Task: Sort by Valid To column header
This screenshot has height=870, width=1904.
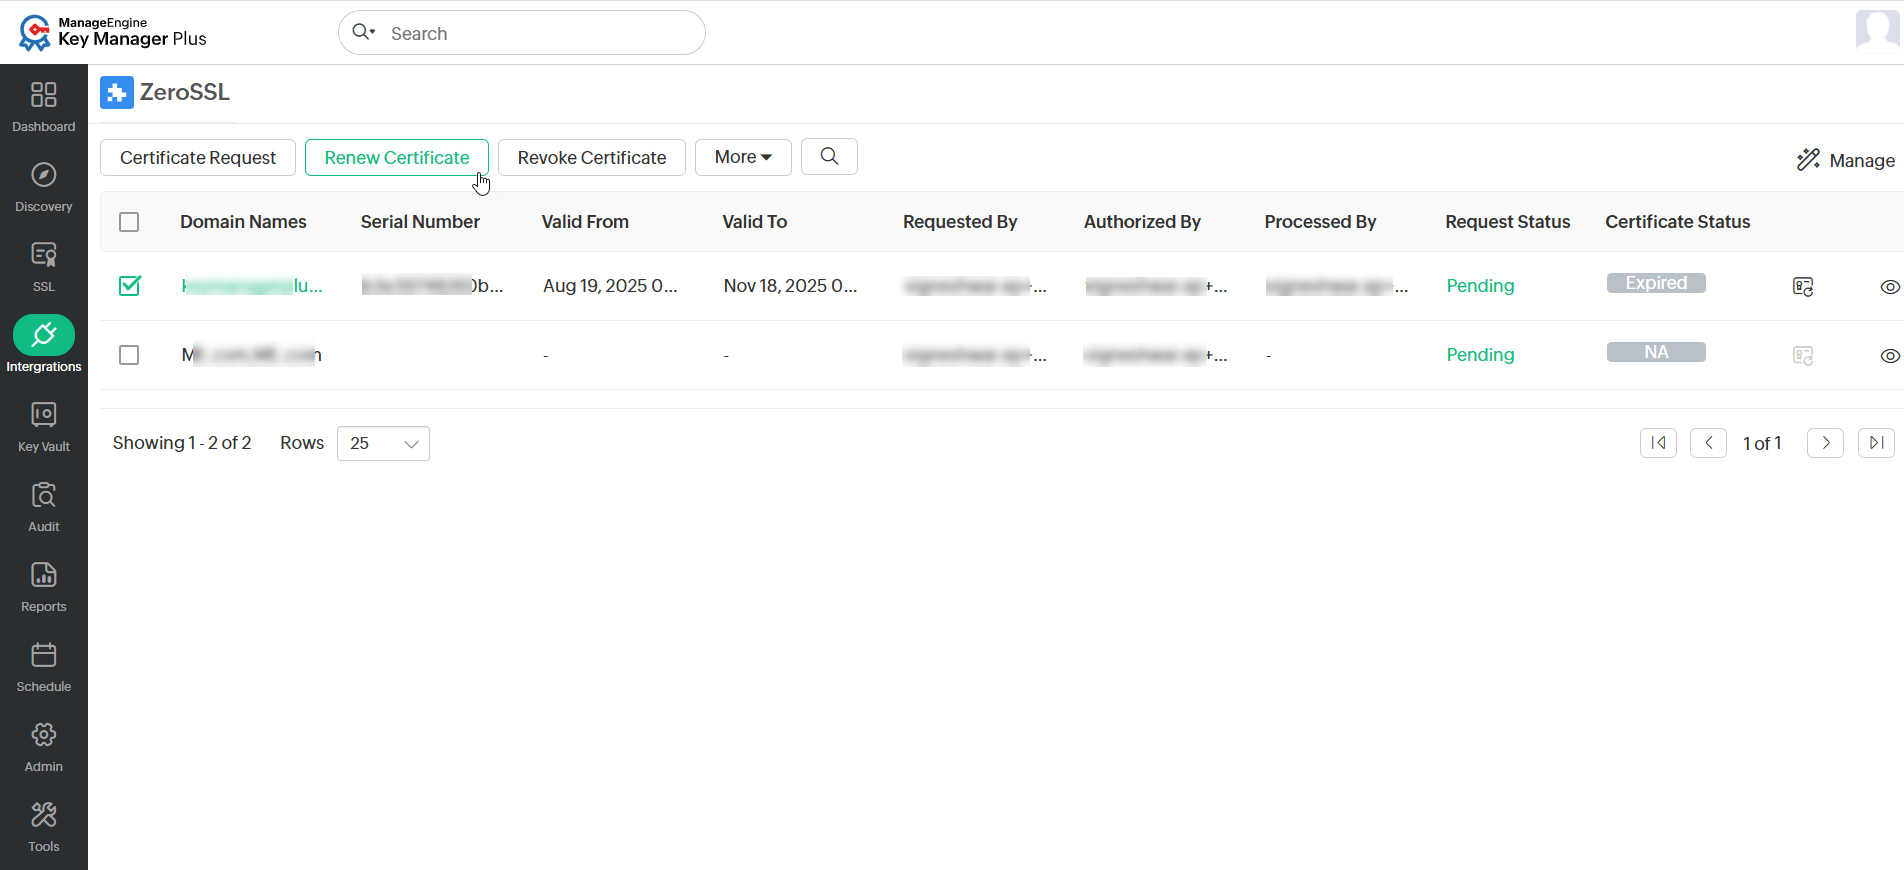Action: (x=755, y=222)
